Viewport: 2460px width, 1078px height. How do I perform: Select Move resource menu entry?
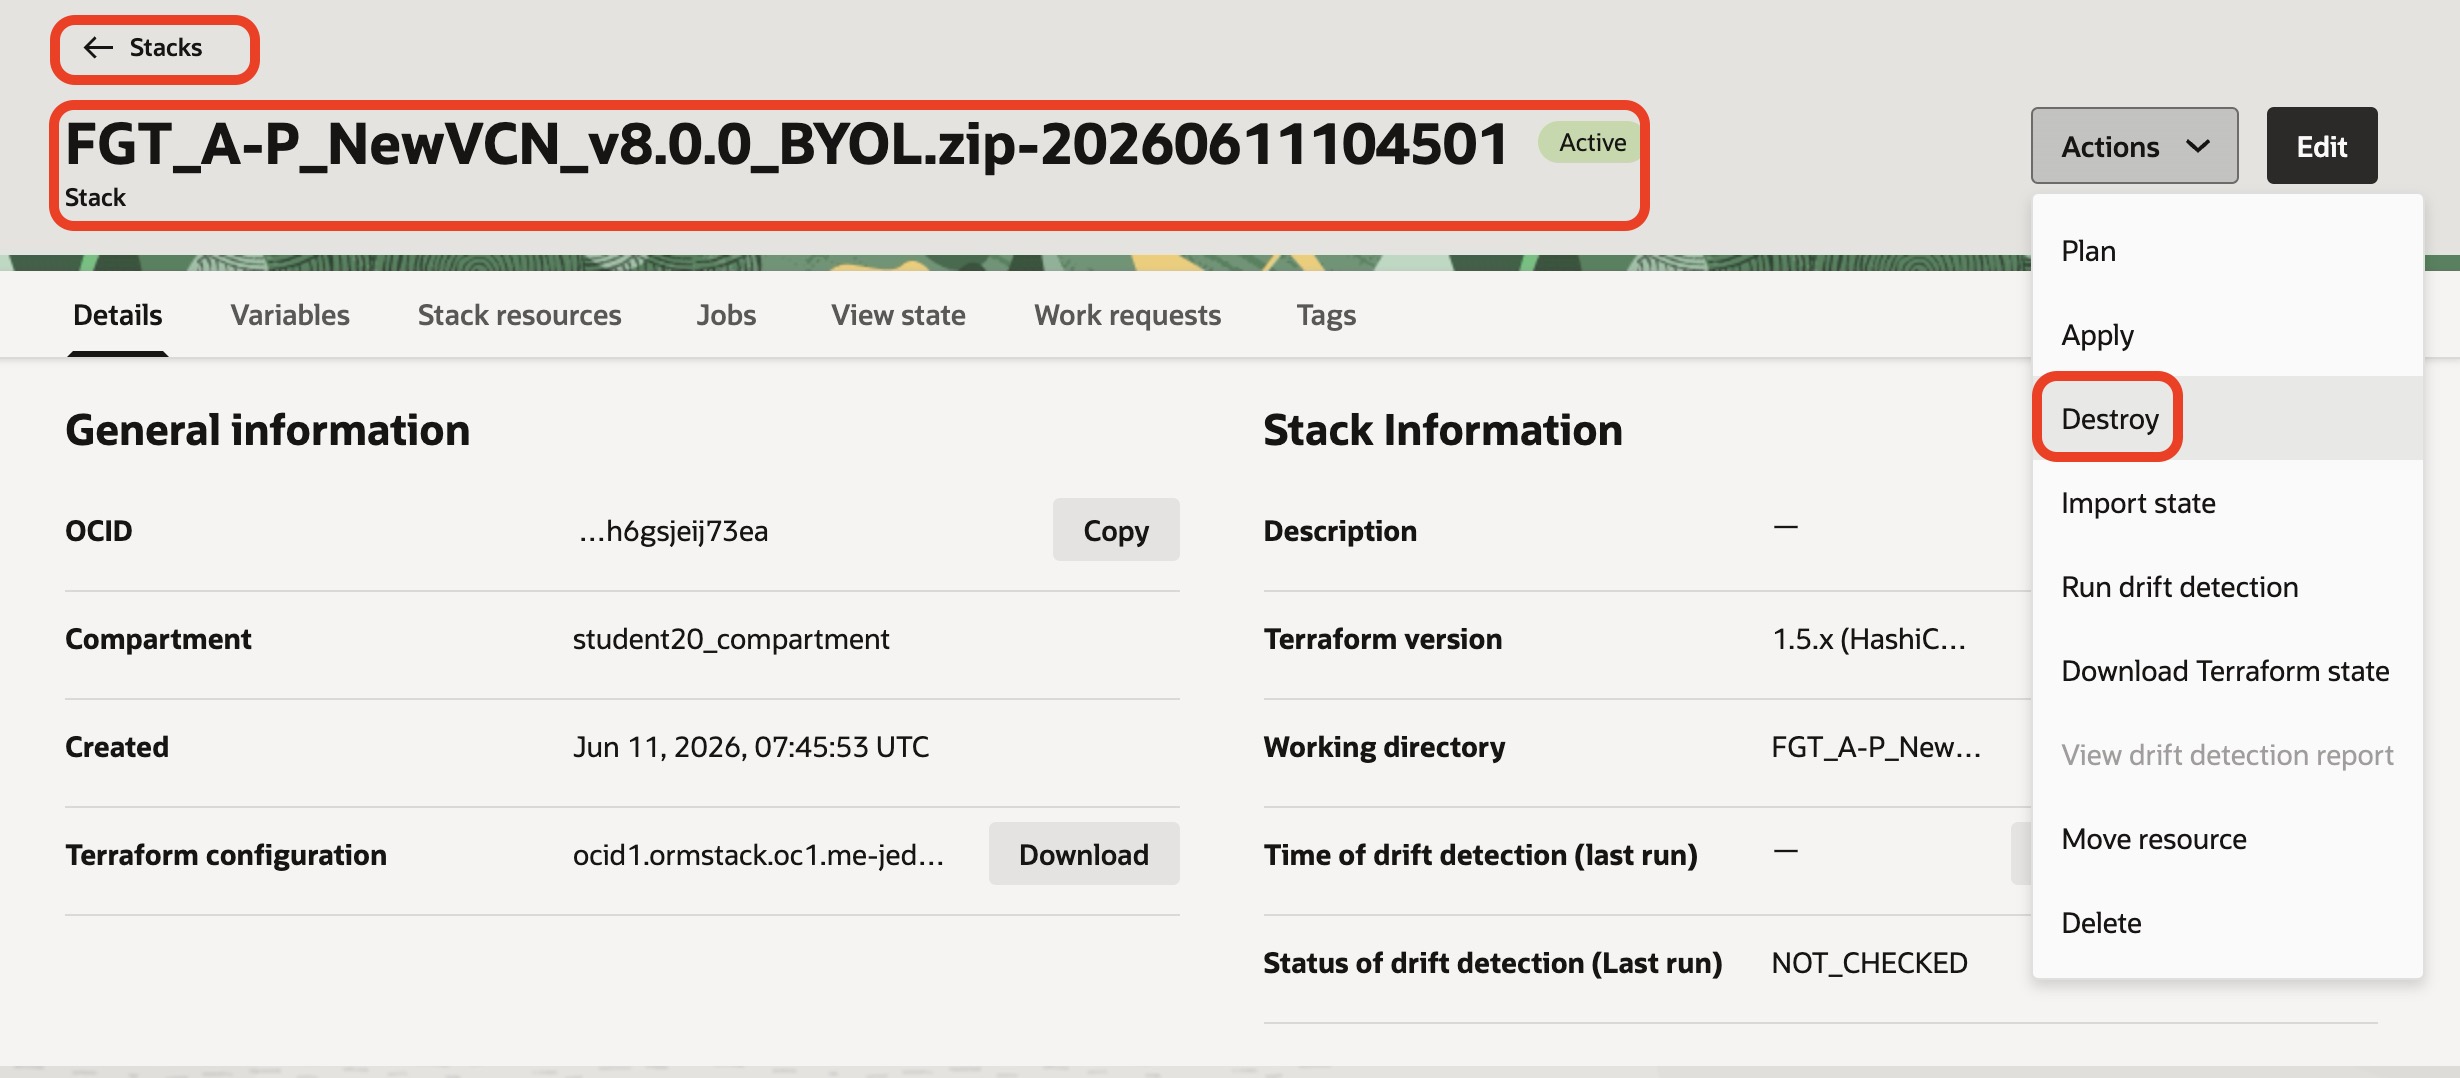pos(2227,839)
